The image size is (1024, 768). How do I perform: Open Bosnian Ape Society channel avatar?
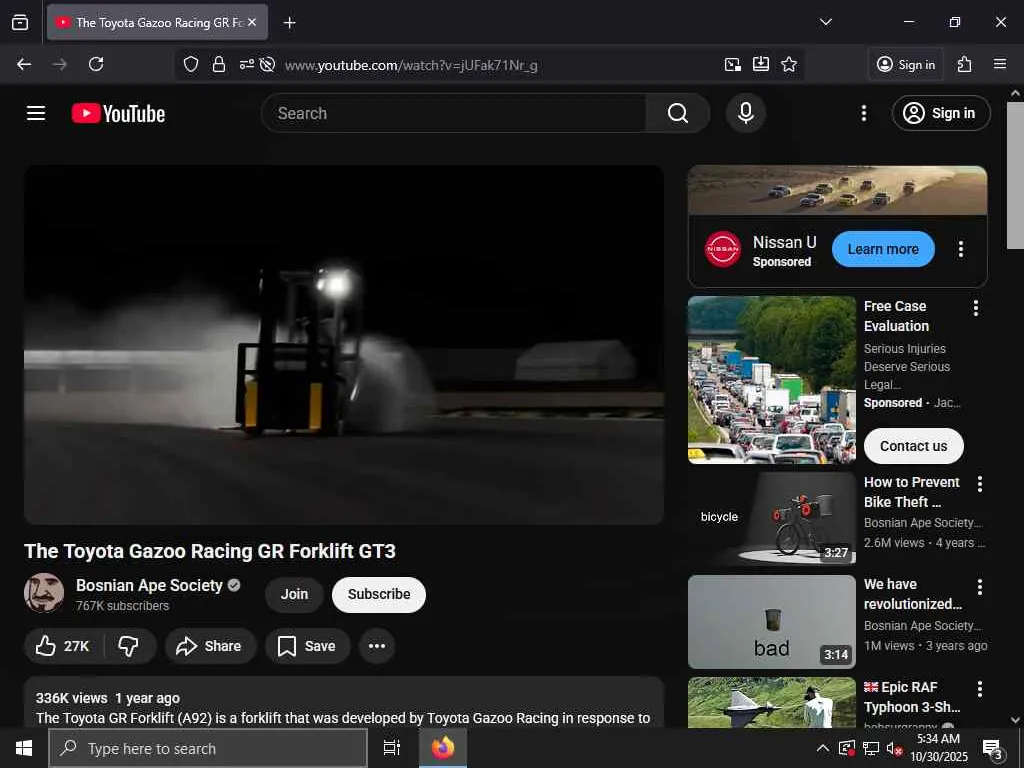coord(44,593)
